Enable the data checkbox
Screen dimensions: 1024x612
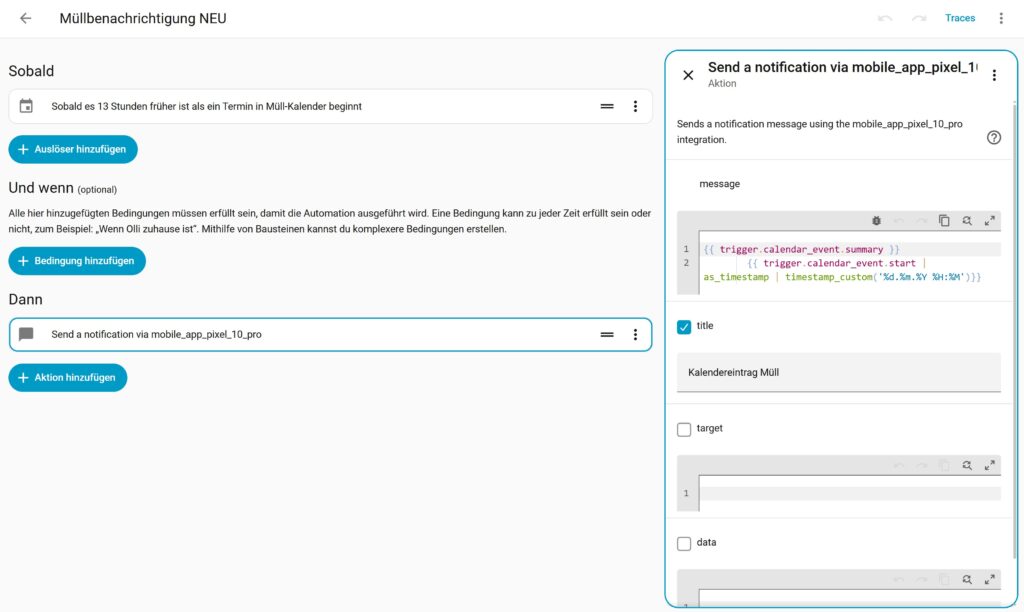[684, 543]
